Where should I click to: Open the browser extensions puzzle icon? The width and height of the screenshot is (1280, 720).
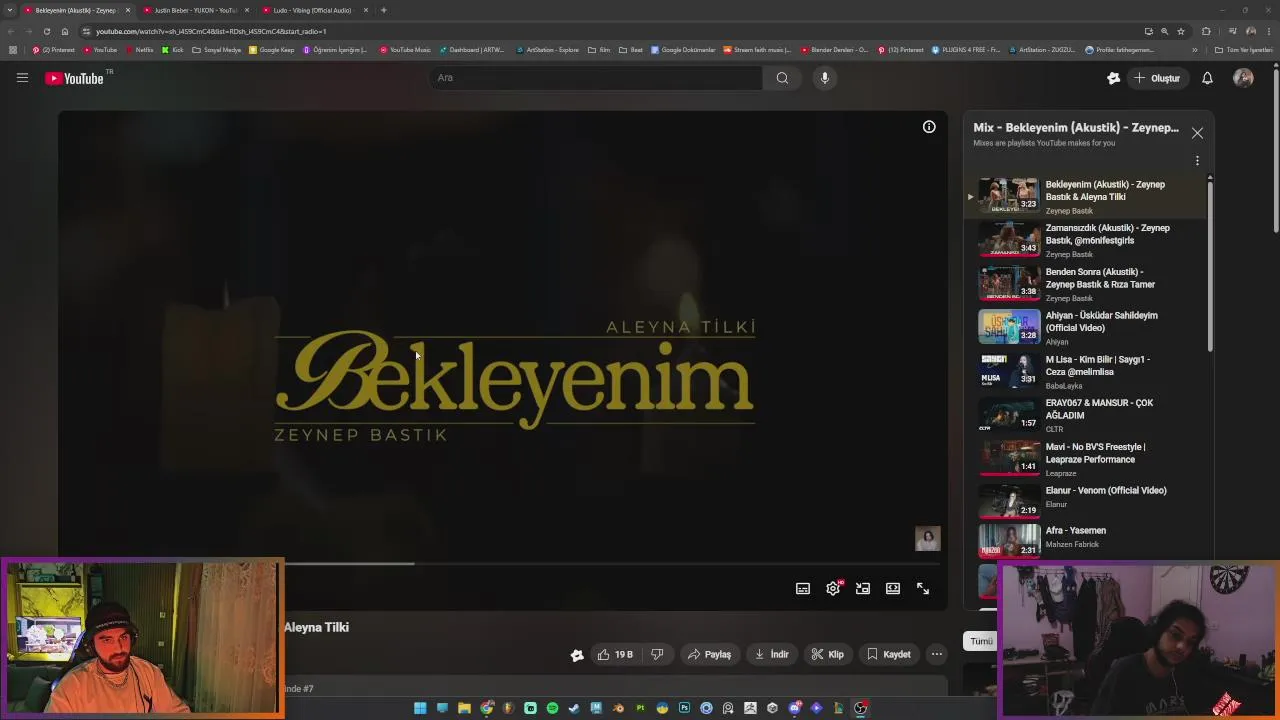1206,31
